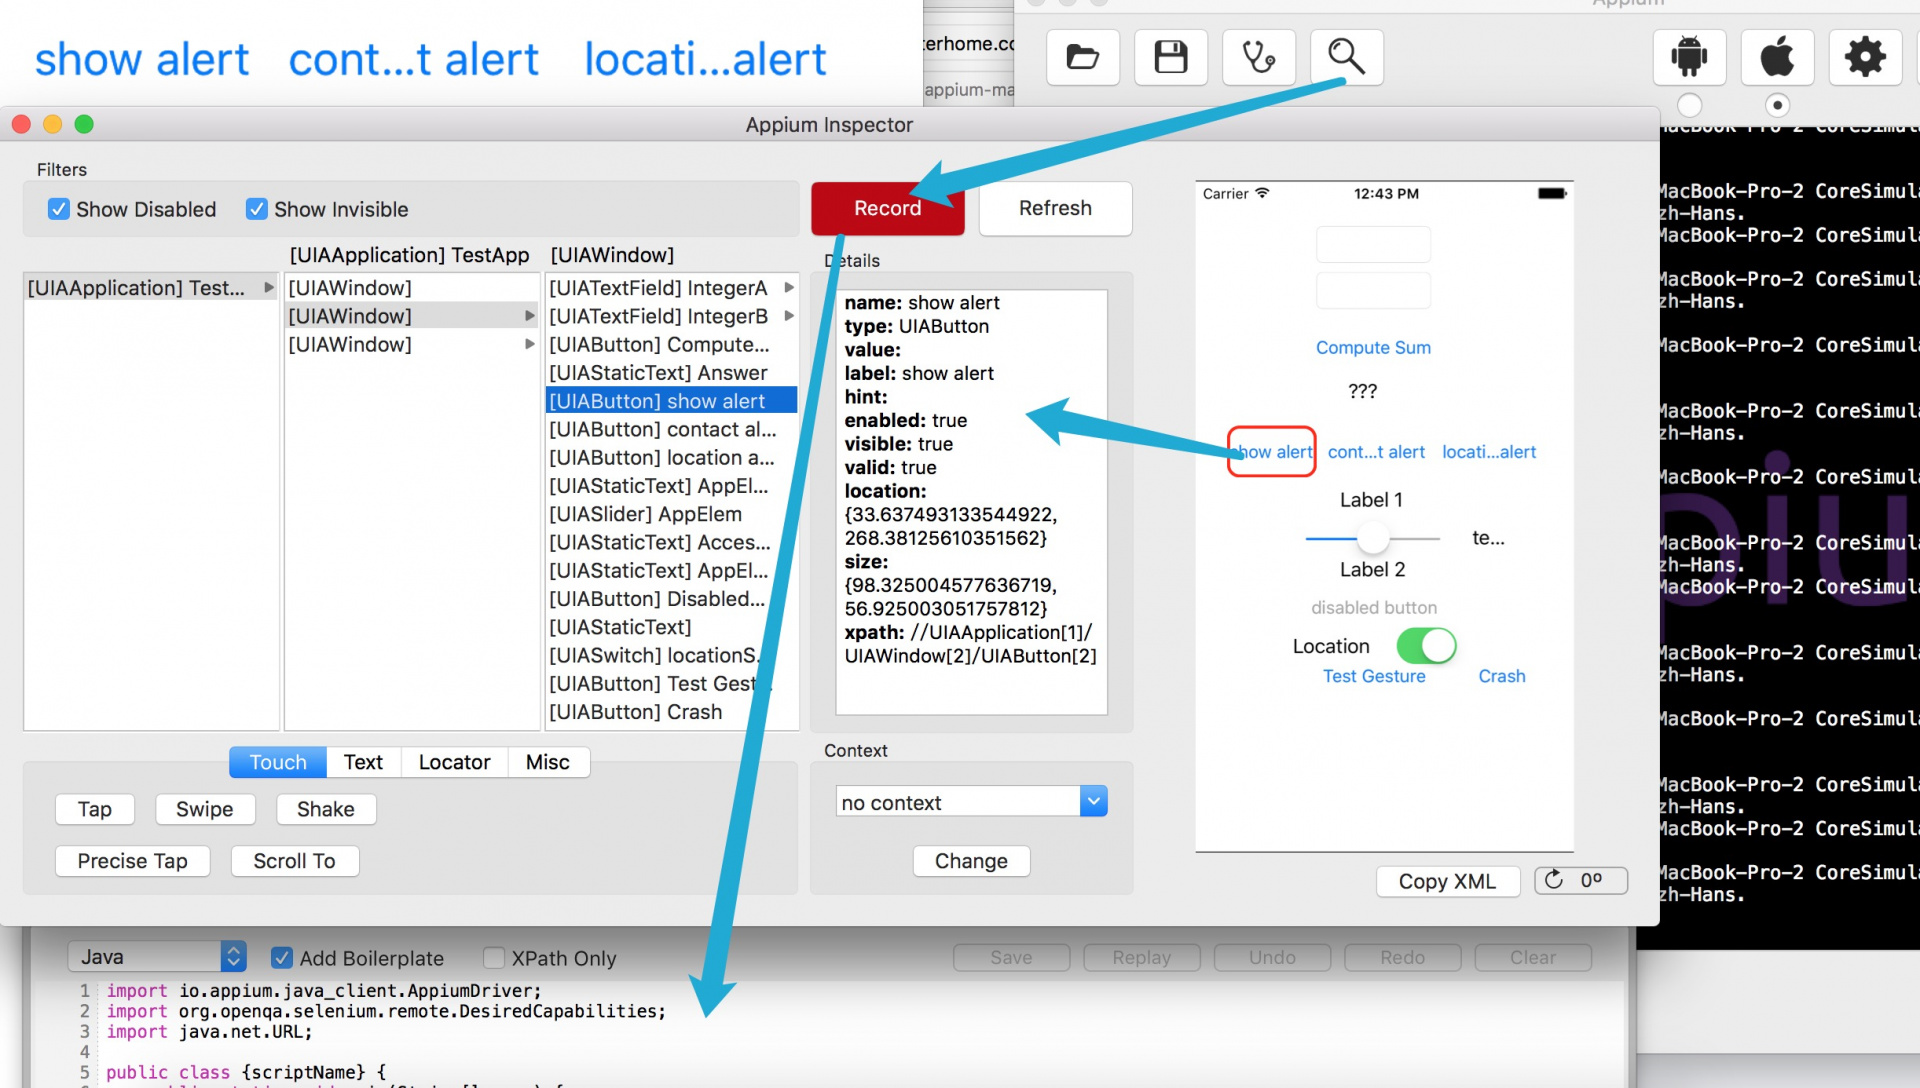Image resolution: width=1920 pixels, height=1088 pixels.
Task: Open Android settings robot icon
Action: pyautogui.click(x=1689, y=57)
